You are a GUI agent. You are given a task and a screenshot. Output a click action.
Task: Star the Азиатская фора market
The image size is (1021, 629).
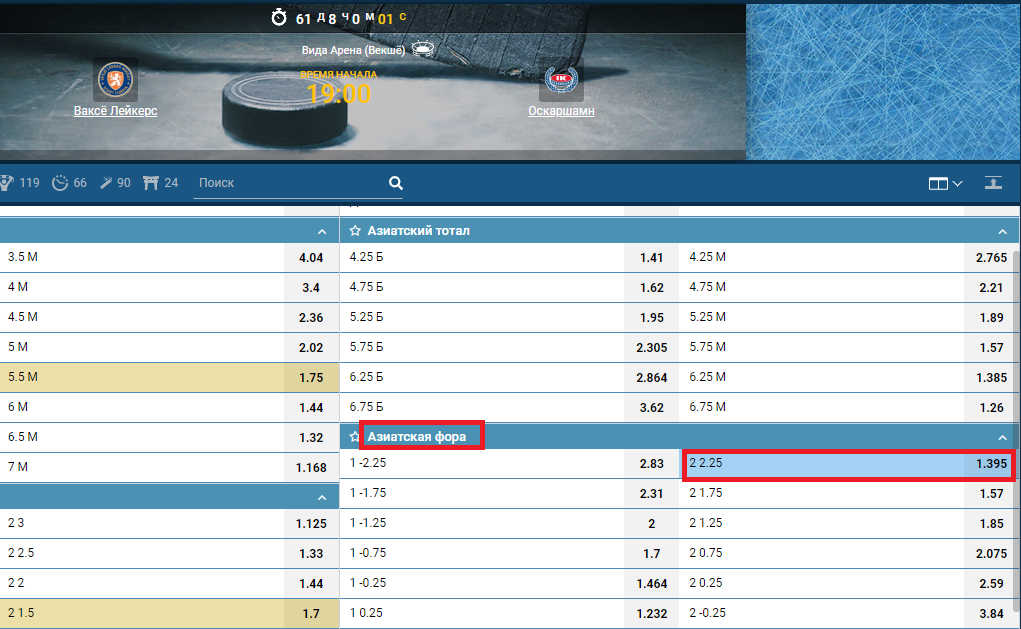click(x=355, y=437)
